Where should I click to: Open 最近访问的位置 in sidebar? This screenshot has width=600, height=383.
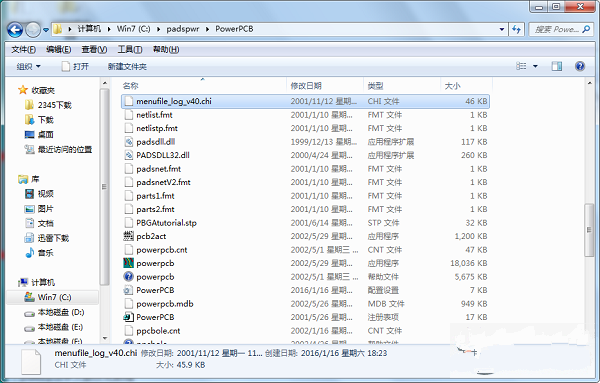pyautogui.click(x=58, y=150)
